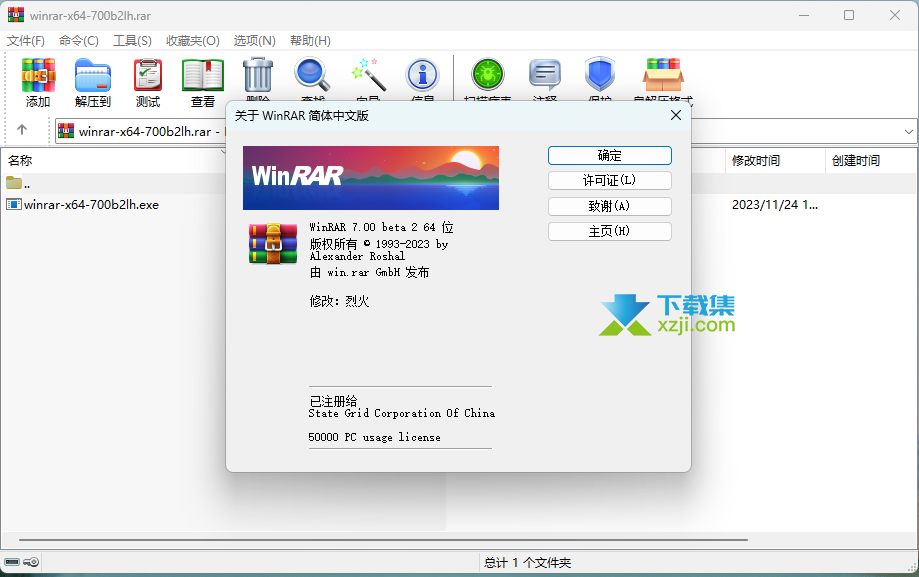Open the address bar dropdown arrow

[908, 131]
